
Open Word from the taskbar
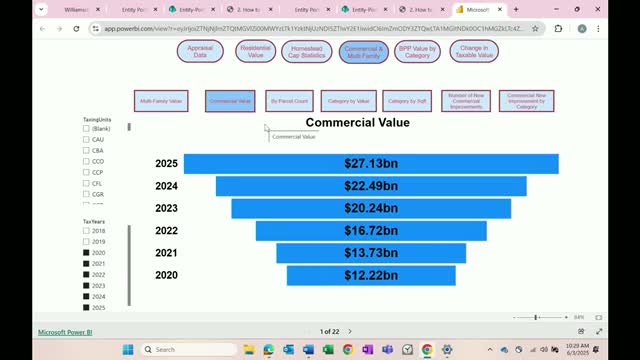click(308, 349)
